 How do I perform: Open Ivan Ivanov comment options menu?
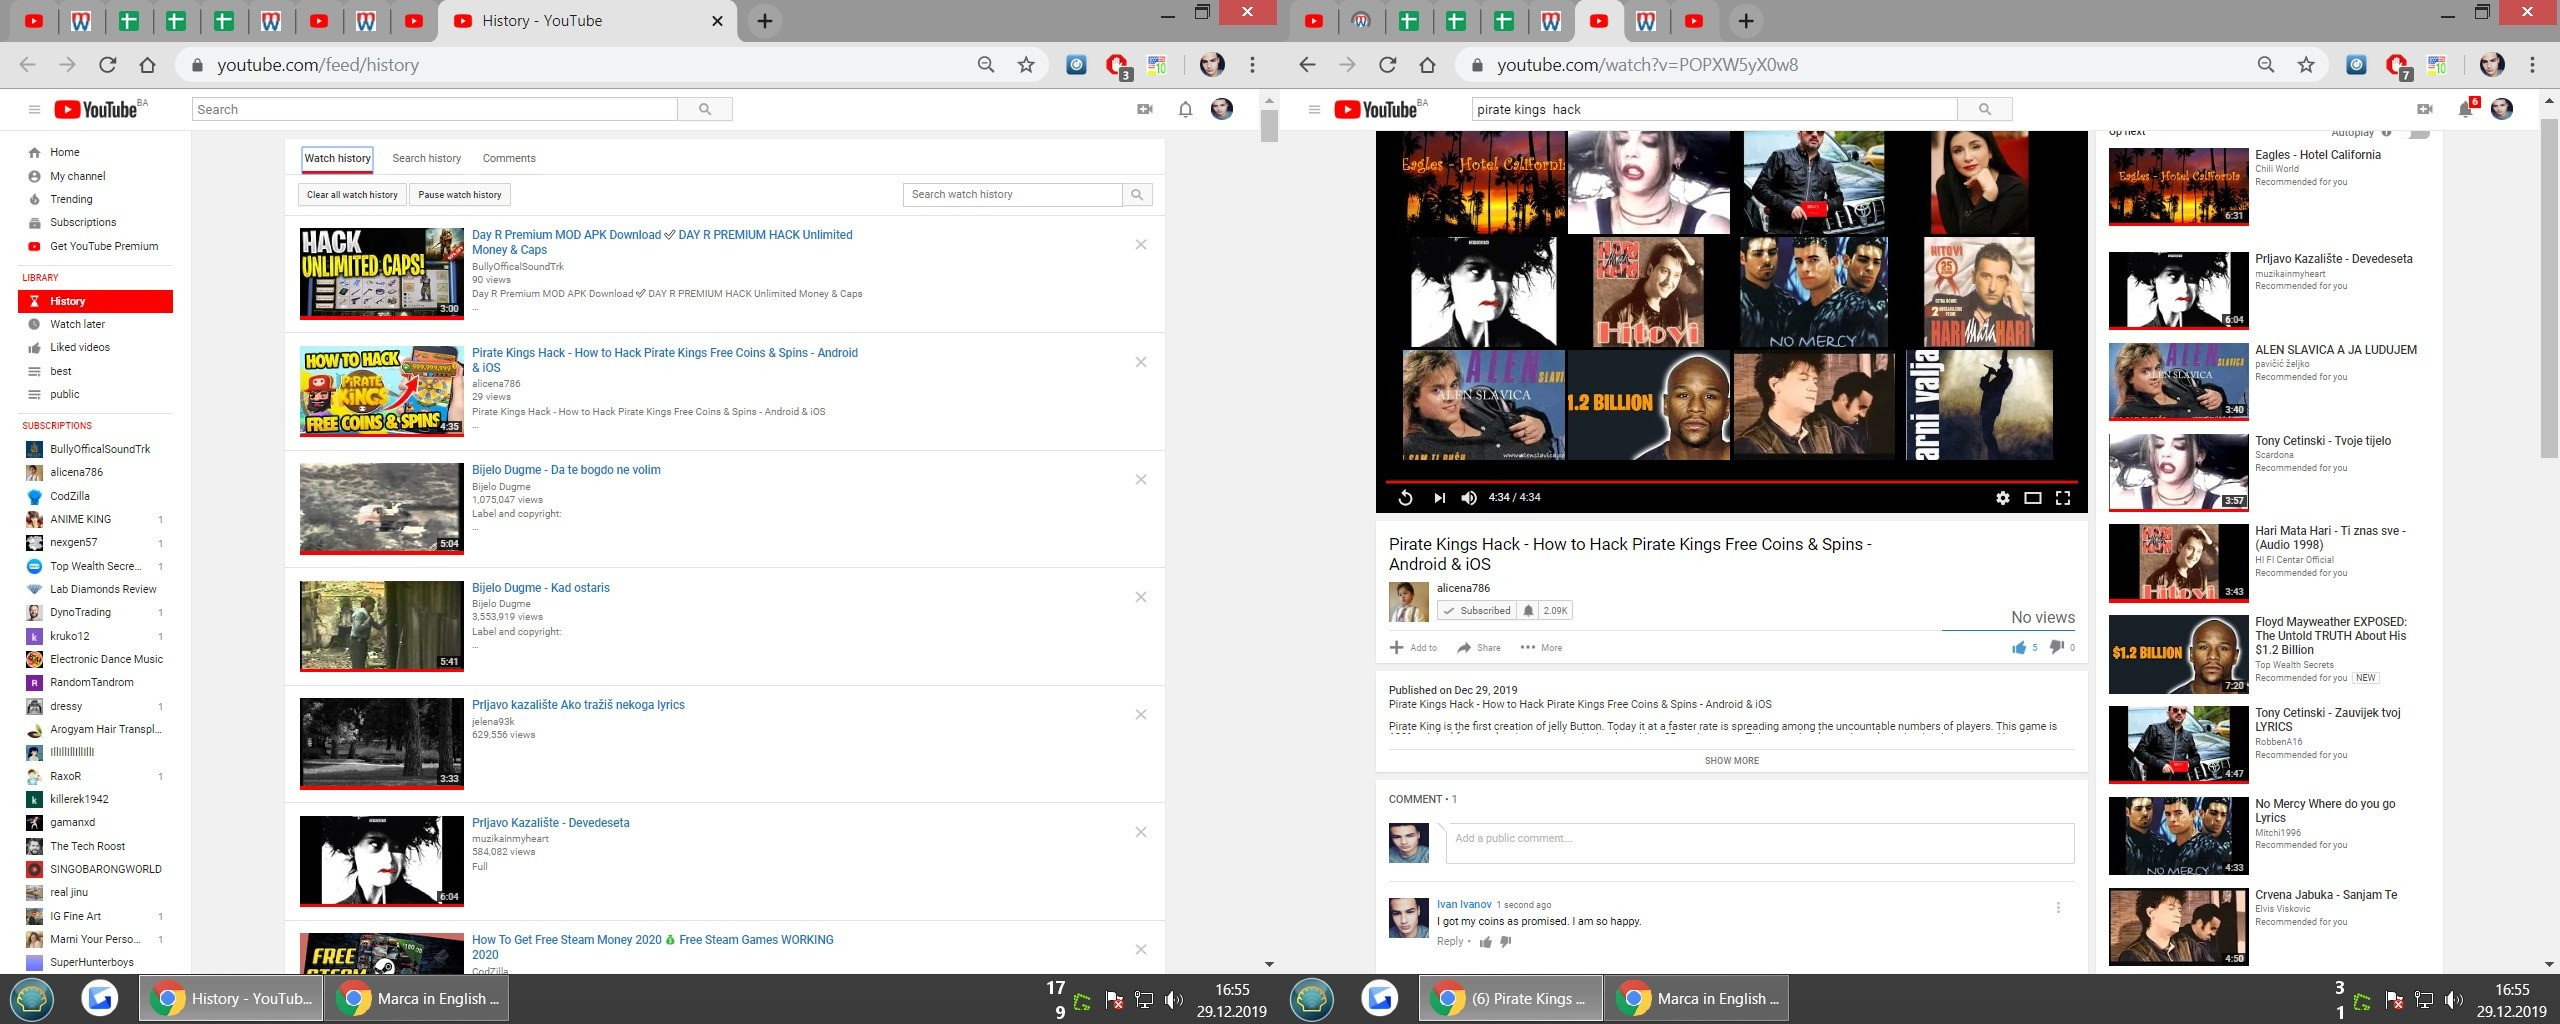[2058, 908]
